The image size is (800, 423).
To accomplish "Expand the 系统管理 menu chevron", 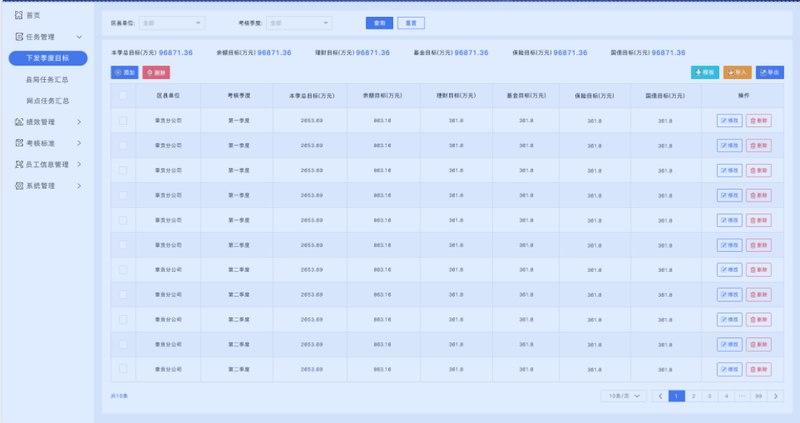I will click(x=79, y=186).
